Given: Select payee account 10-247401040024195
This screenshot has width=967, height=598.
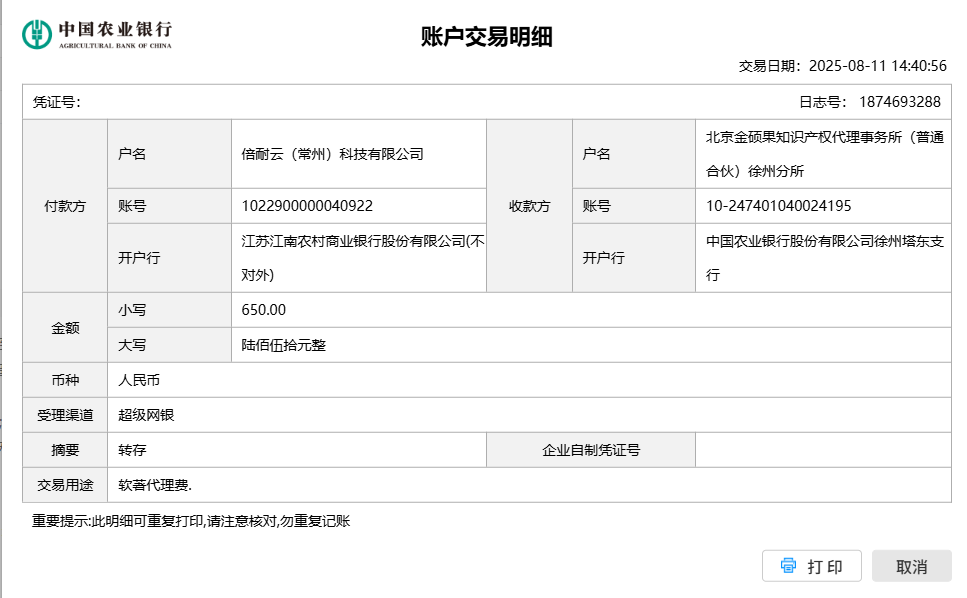Looking at the screenshot, I should point(778,206).
